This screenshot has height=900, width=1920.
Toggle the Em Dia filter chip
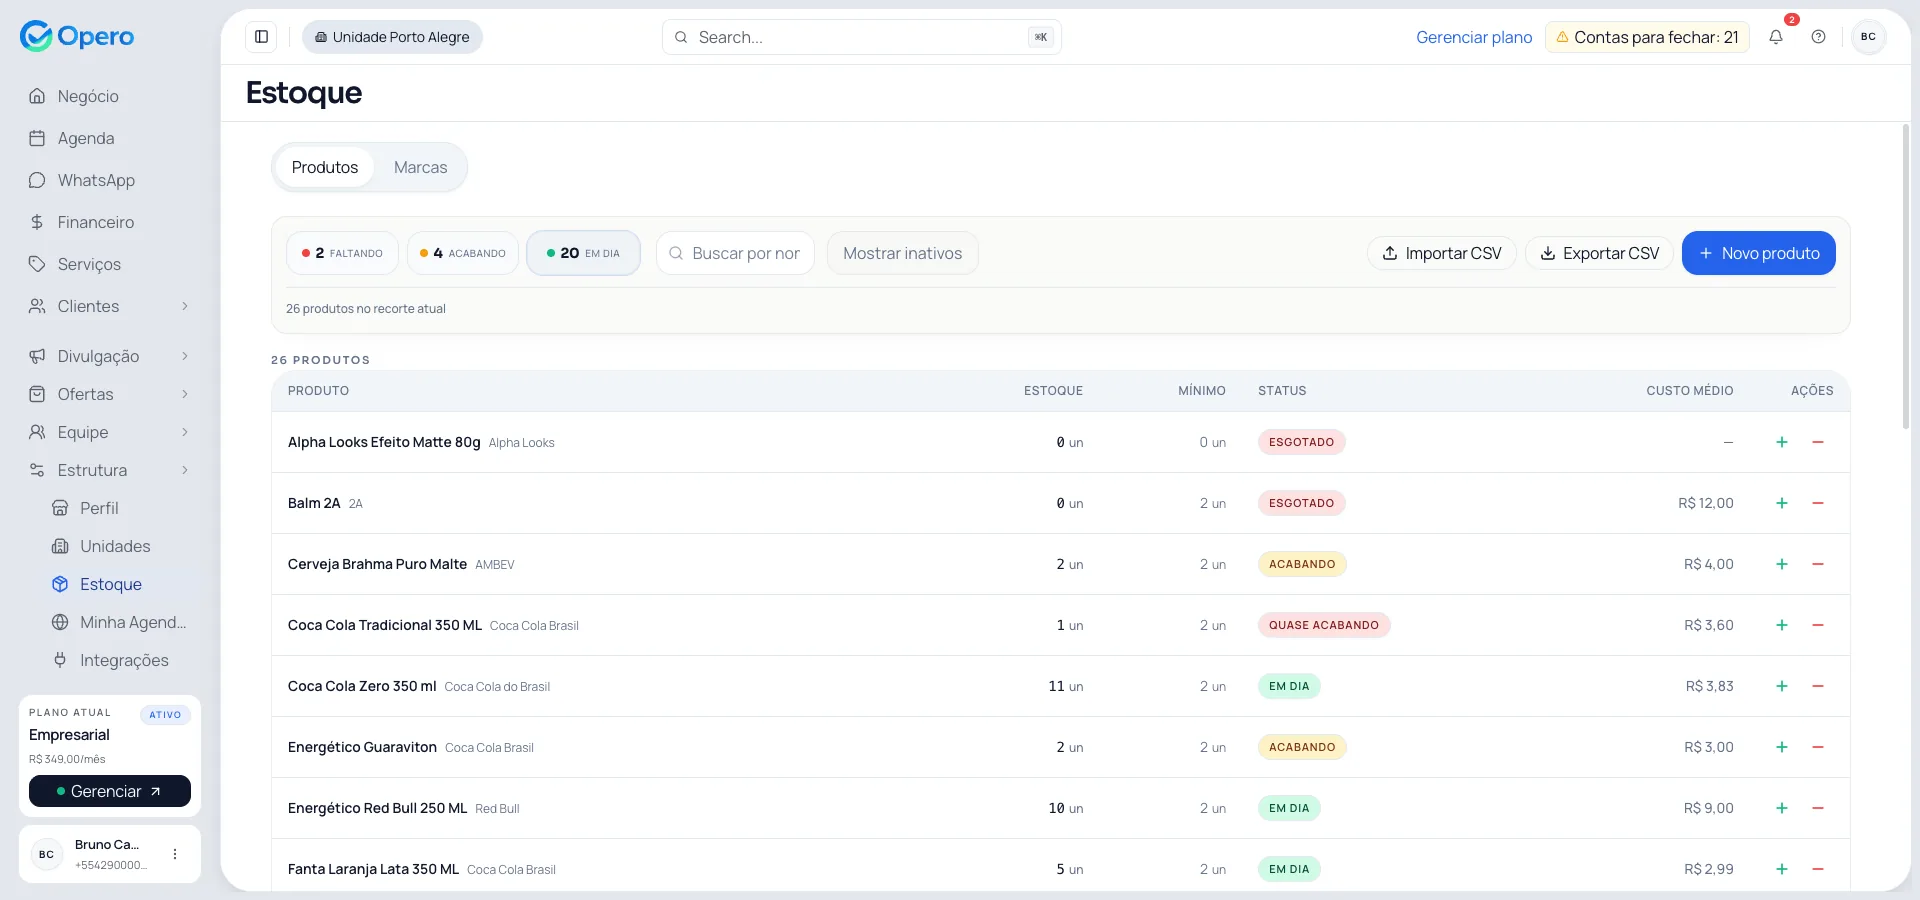tap(583, 253)
